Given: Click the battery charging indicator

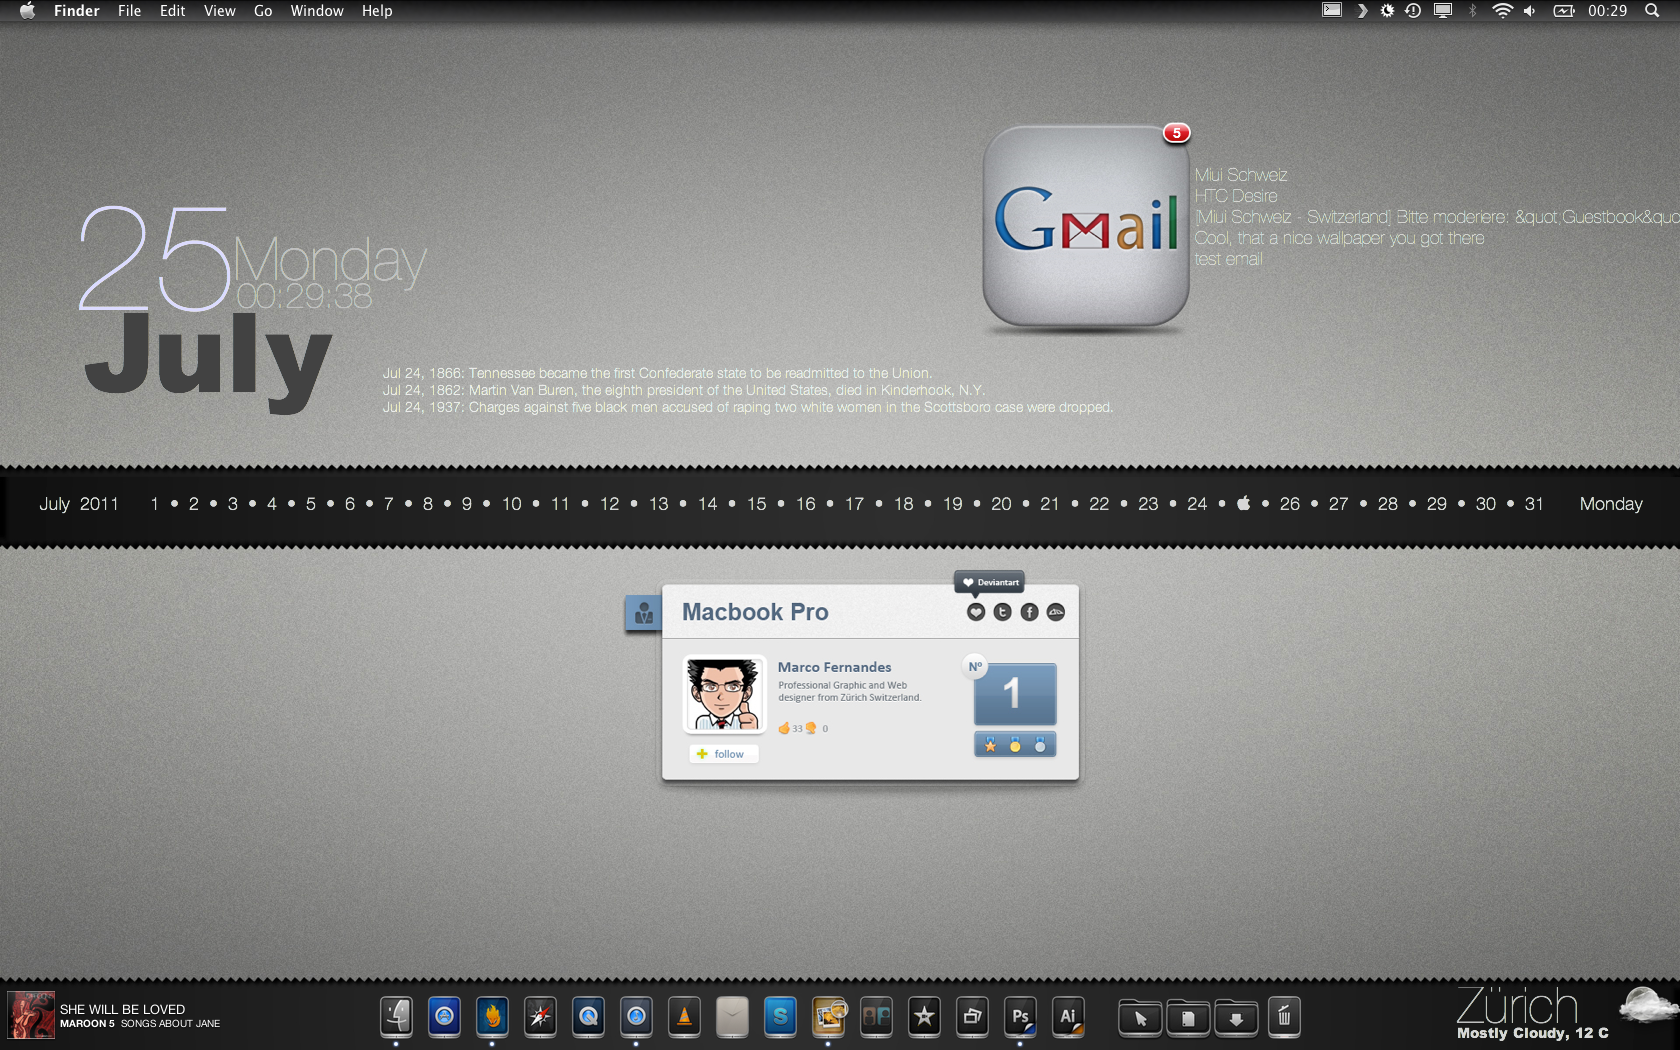Looking at the screenshot, I should click(1564, 11).
